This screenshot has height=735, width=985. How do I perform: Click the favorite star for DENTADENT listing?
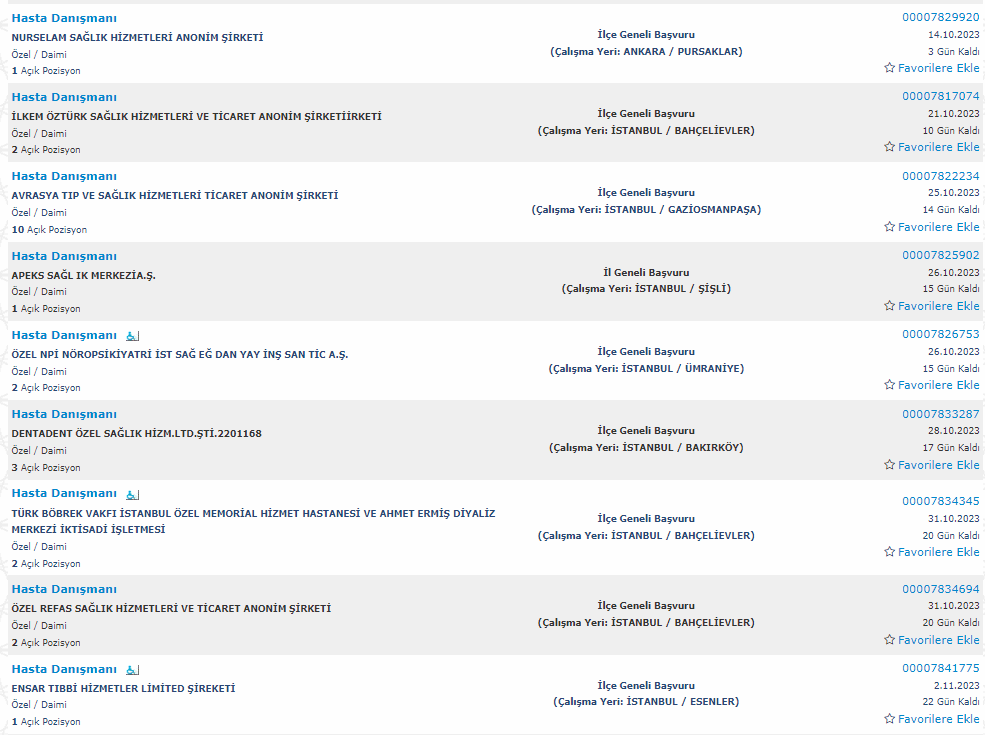890,465
